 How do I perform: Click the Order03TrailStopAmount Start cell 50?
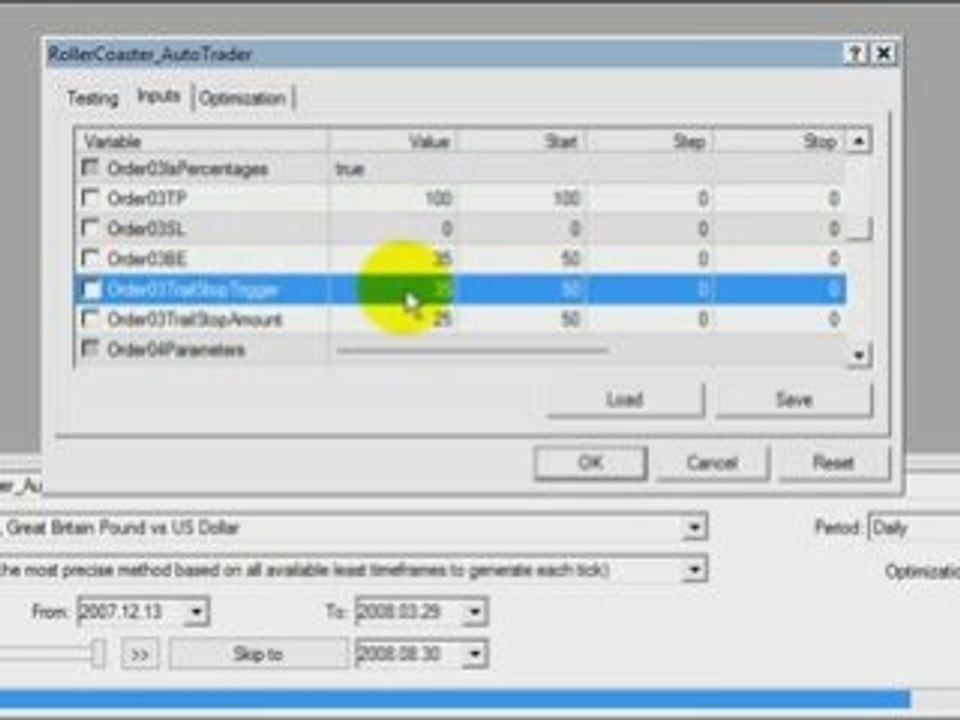click(x=520, y=319)
